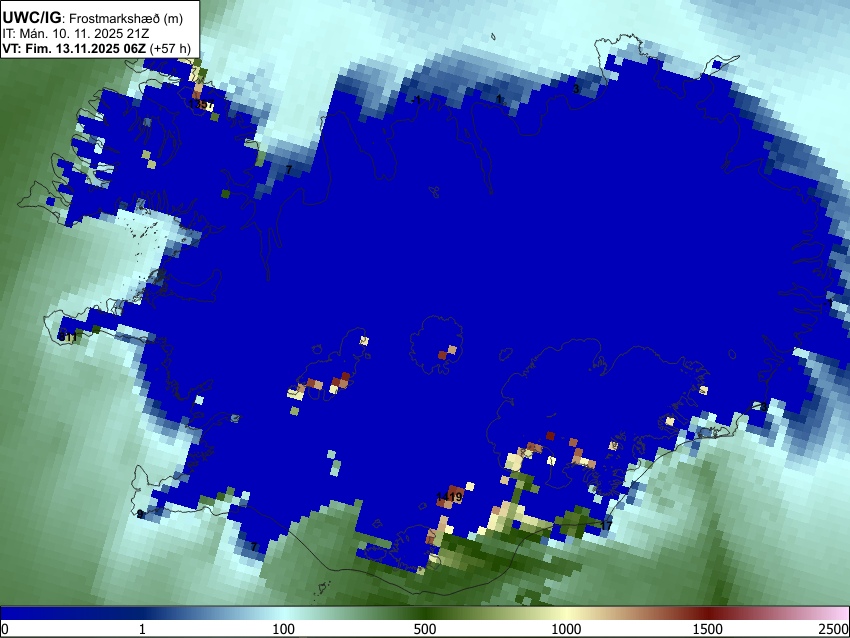Click the 'VT: Fim. 13.11.2025 06Z (+57 h)' line

pyautogui.click(x=96, y=48)
